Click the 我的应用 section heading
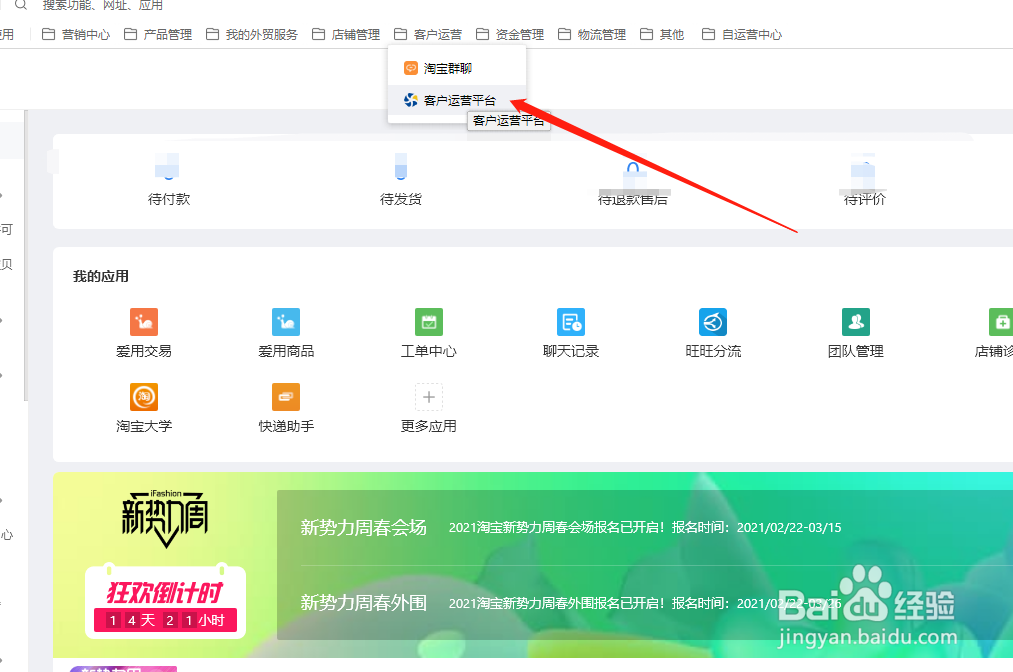Image resolution: width=1013 pixels, height=672 pixels. coord(101,277)
